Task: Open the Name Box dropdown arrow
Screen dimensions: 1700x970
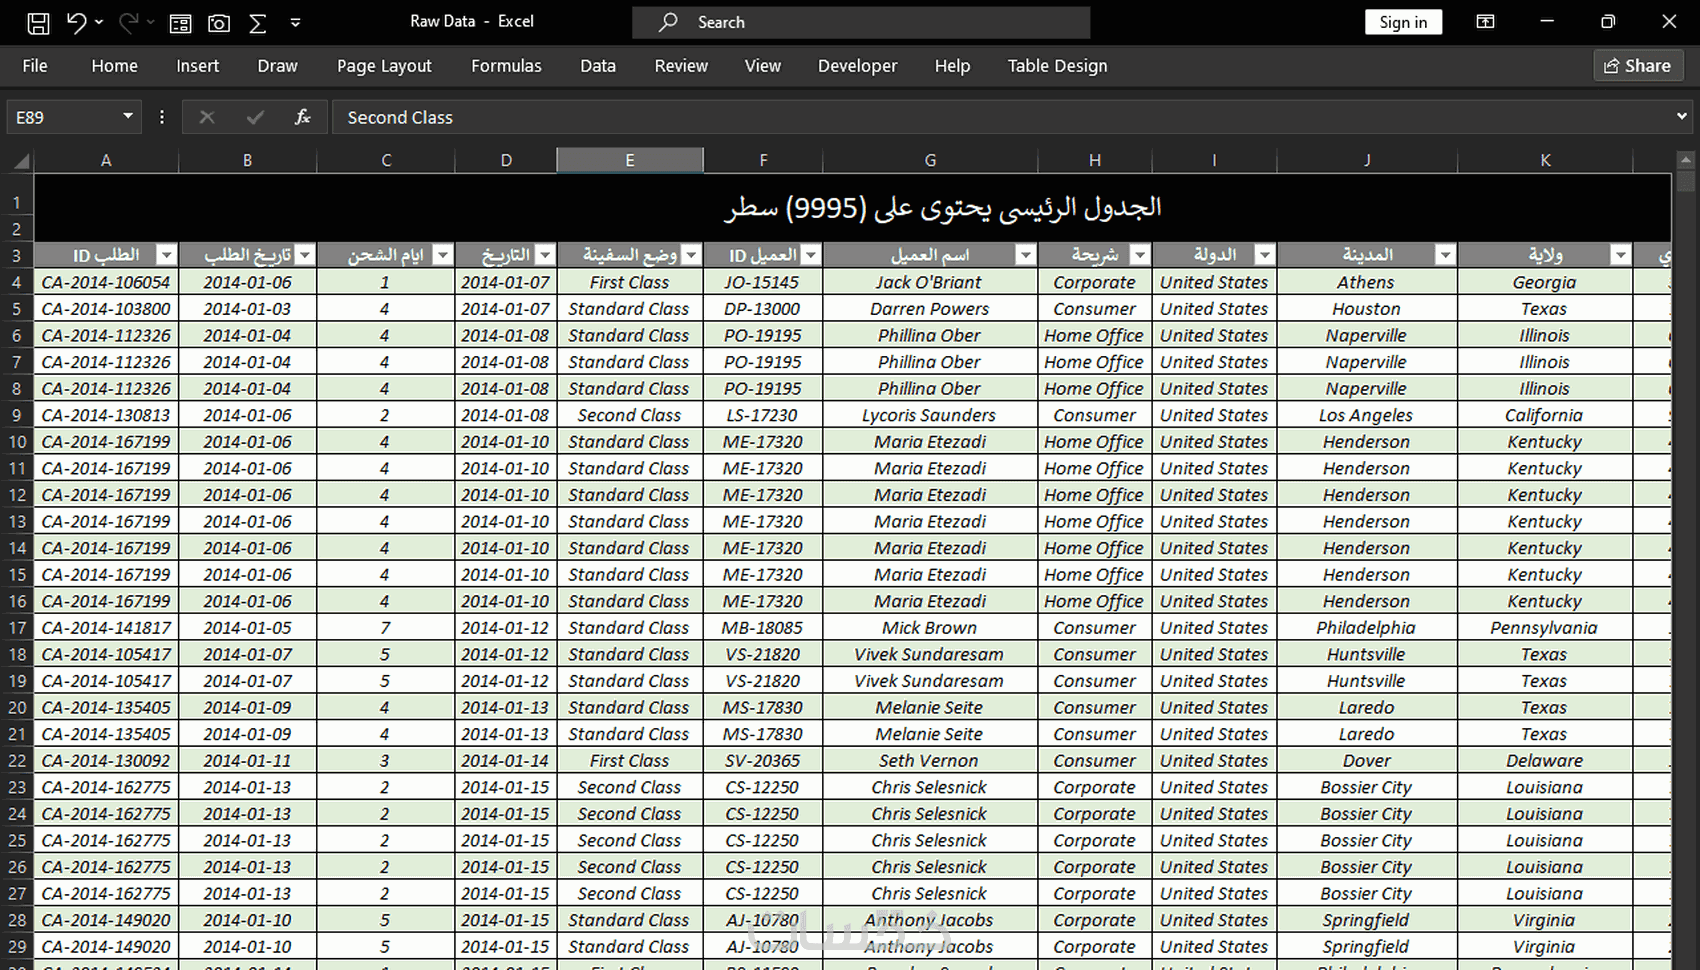Action: (x=128, y=117)
